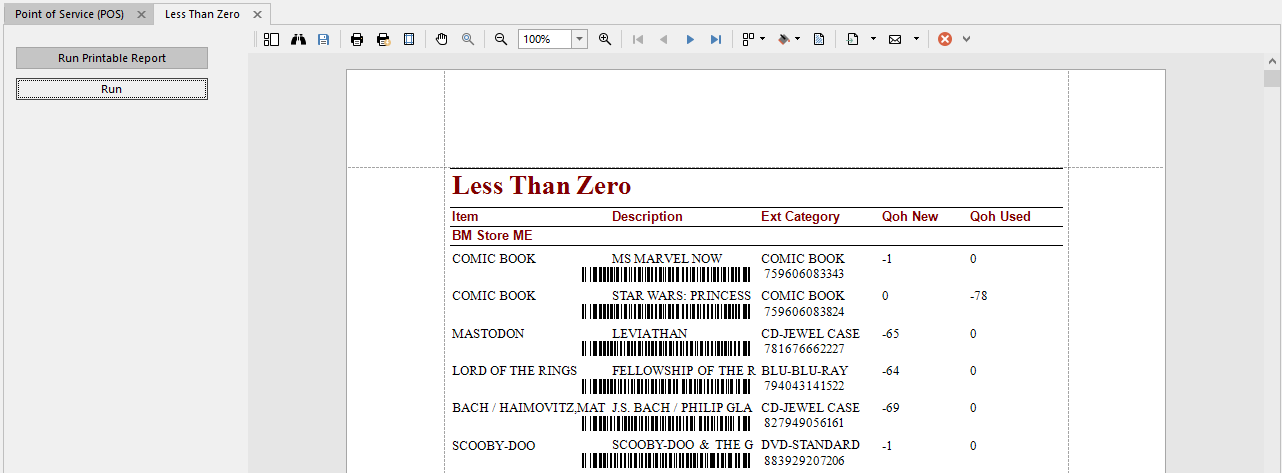Close the Less Than Zero tab

pos(258,14)
